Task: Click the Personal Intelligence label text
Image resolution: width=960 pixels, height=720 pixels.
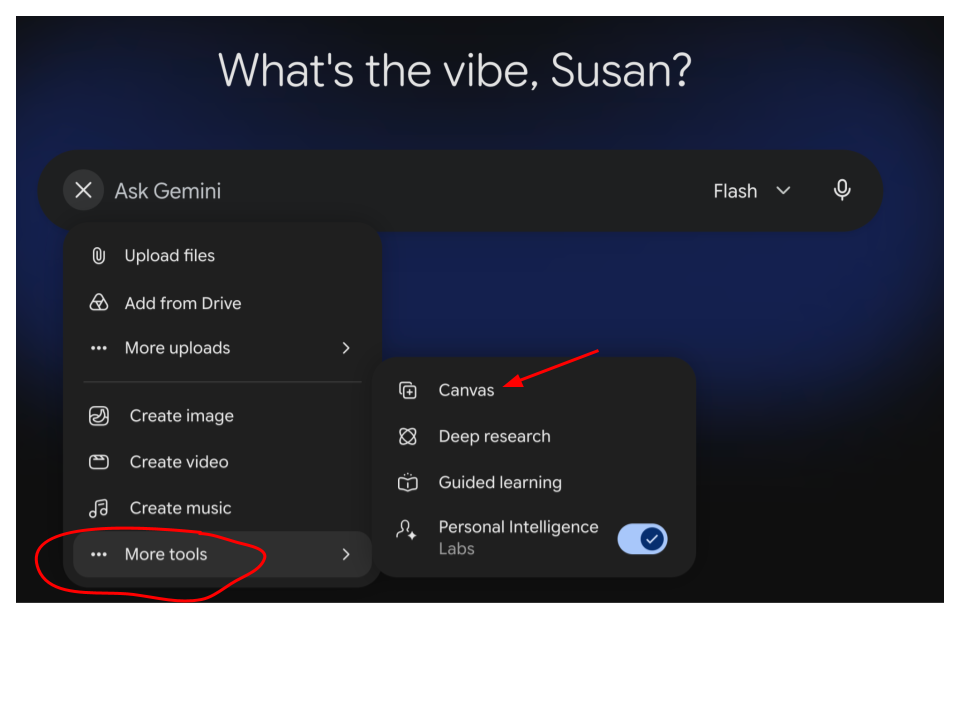Action: click(x=519, y=527)
